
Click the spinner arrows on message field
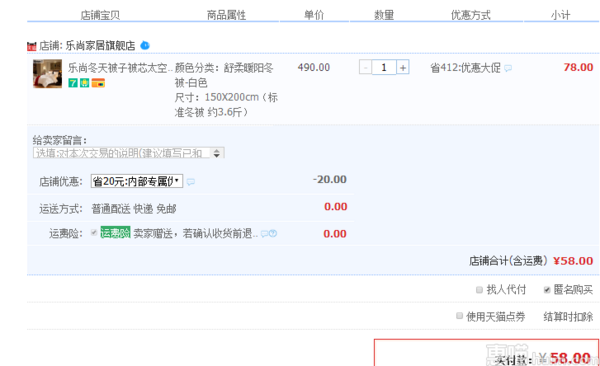(x=217, y=153)
